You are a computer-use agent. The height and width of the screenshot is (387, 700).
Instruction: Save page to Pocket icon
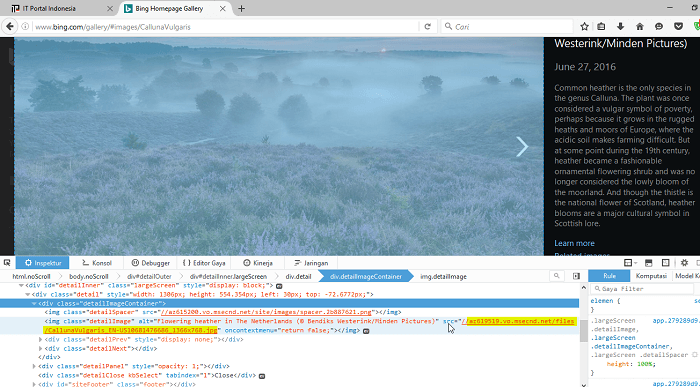point(678,27)
